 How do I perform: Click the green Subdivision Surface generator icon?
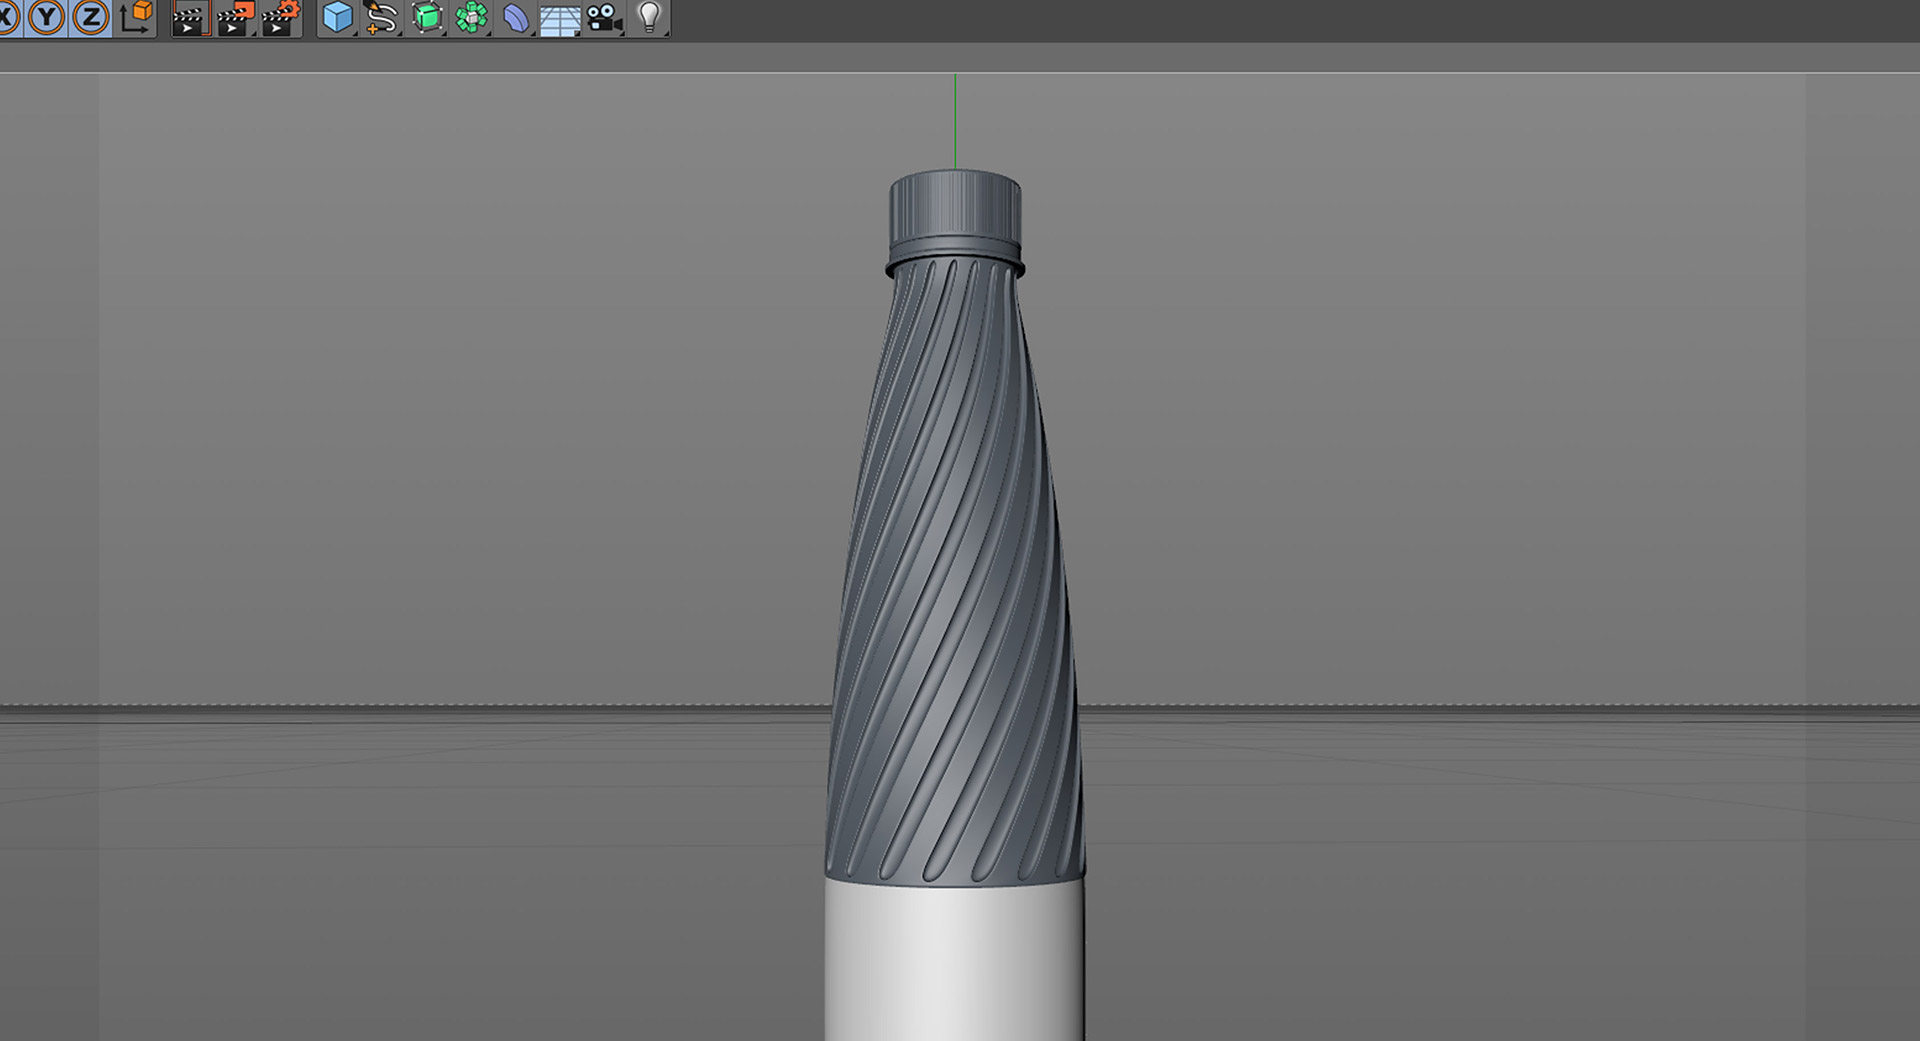(x=427, y=17)
